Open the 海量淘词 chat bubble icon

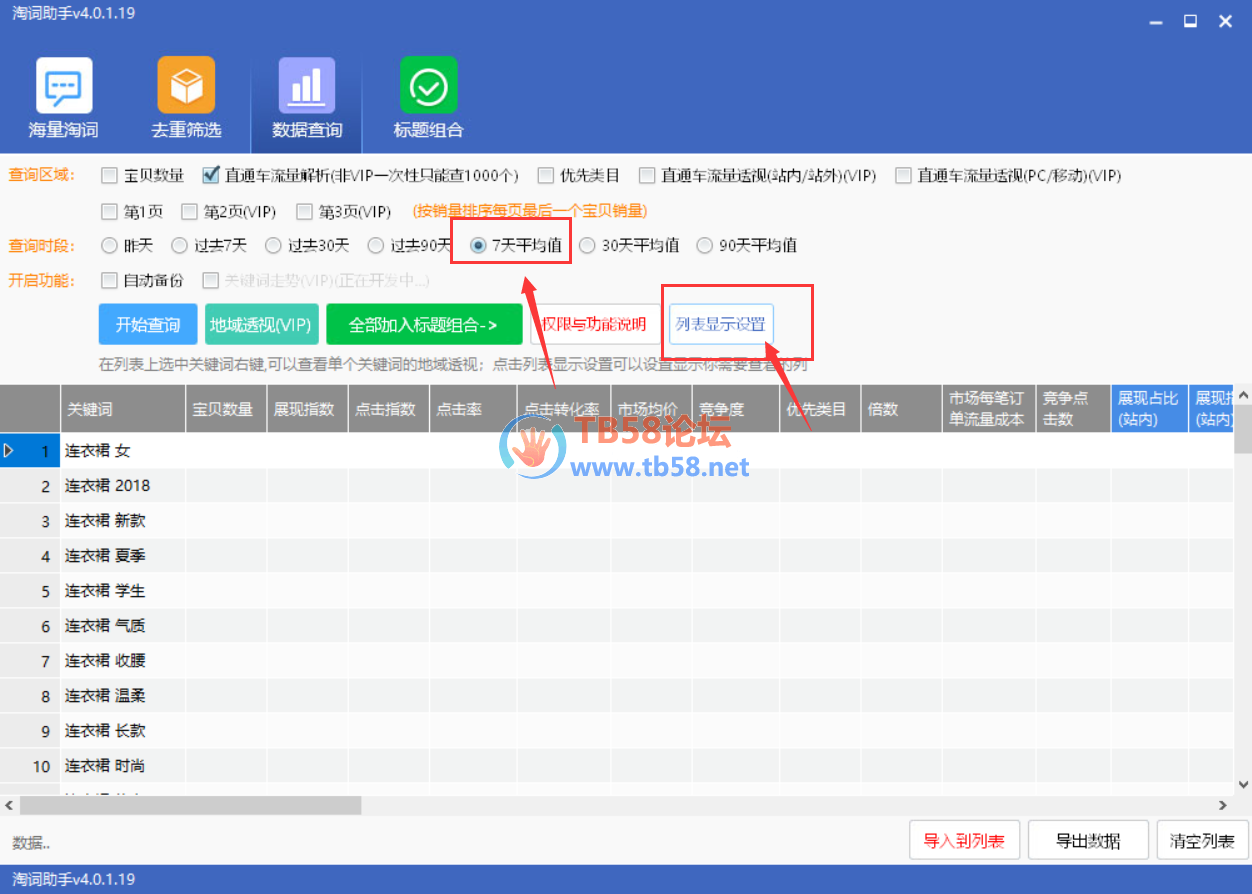click(x=64, y=86)
